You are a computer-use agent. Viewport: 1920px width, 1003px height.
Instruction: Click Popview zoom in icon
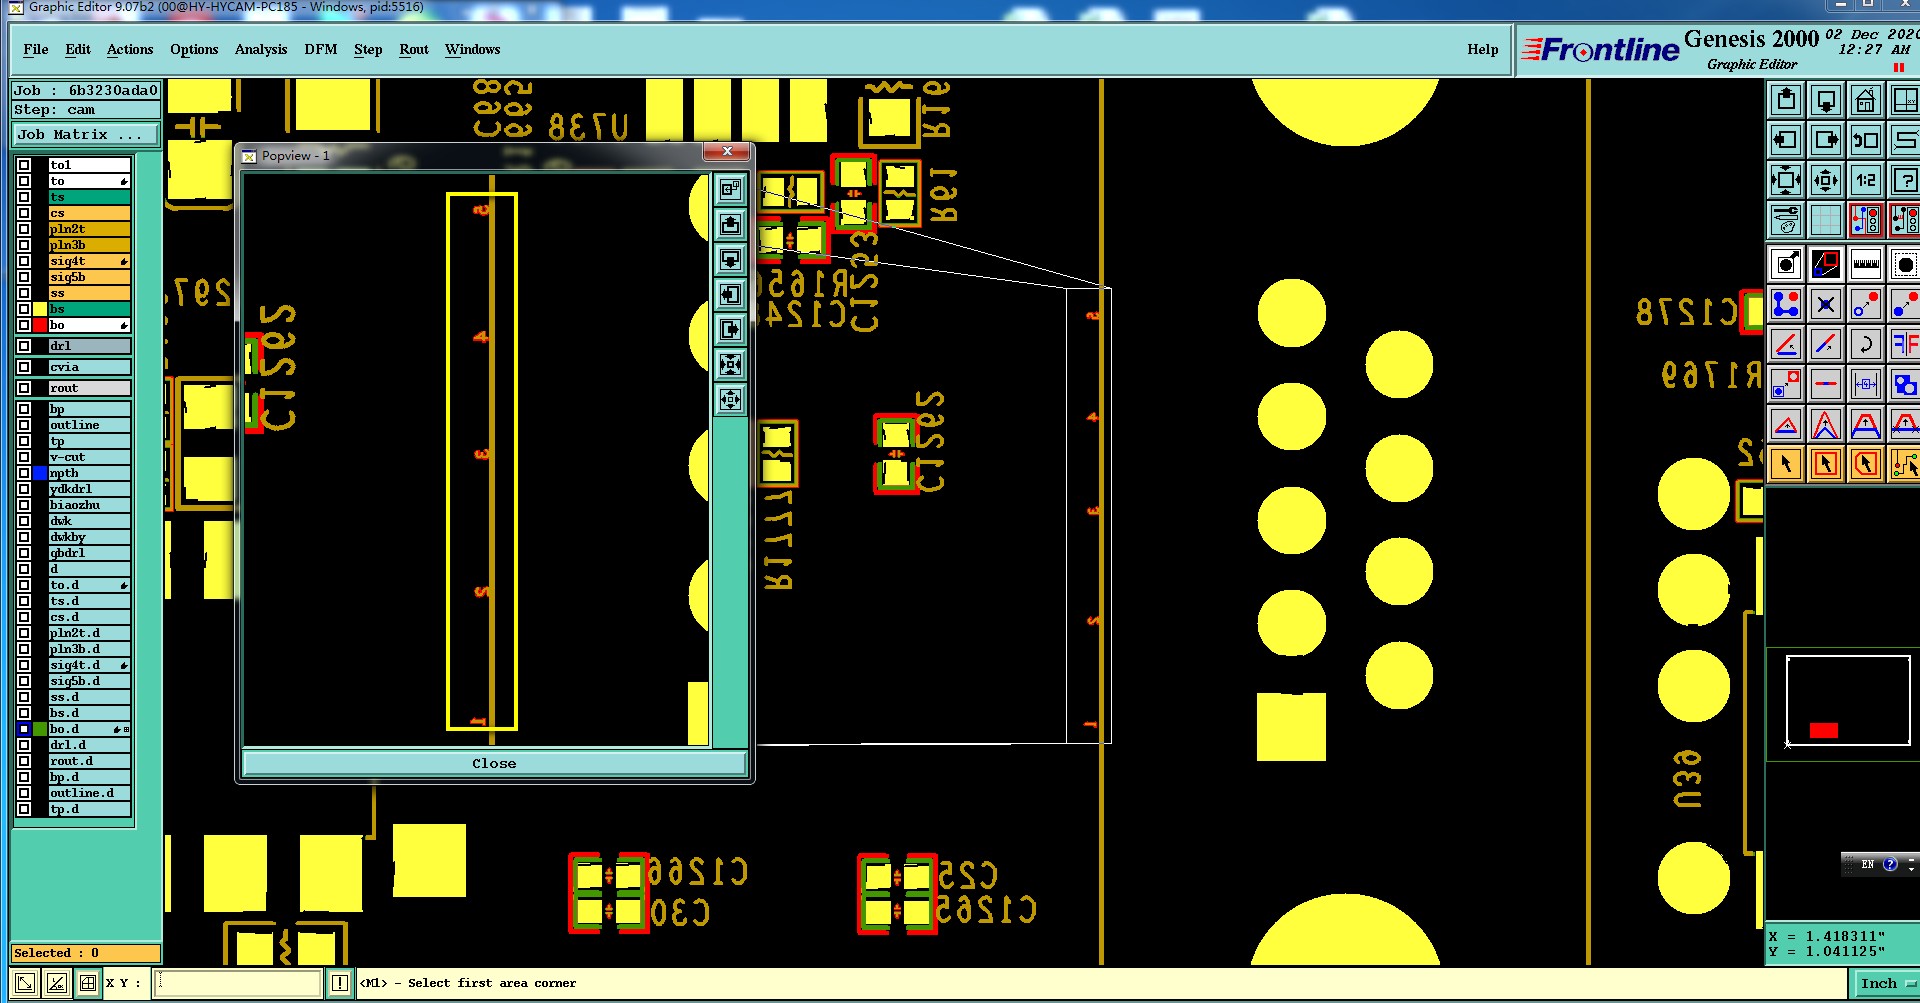click(x=731, y=364)
